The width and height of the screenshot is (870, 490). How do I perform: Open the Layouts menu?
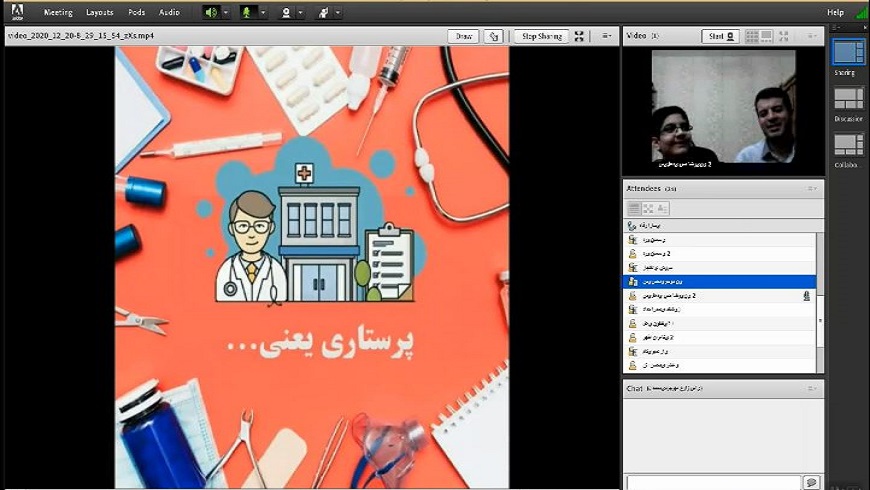click(100, 12)
